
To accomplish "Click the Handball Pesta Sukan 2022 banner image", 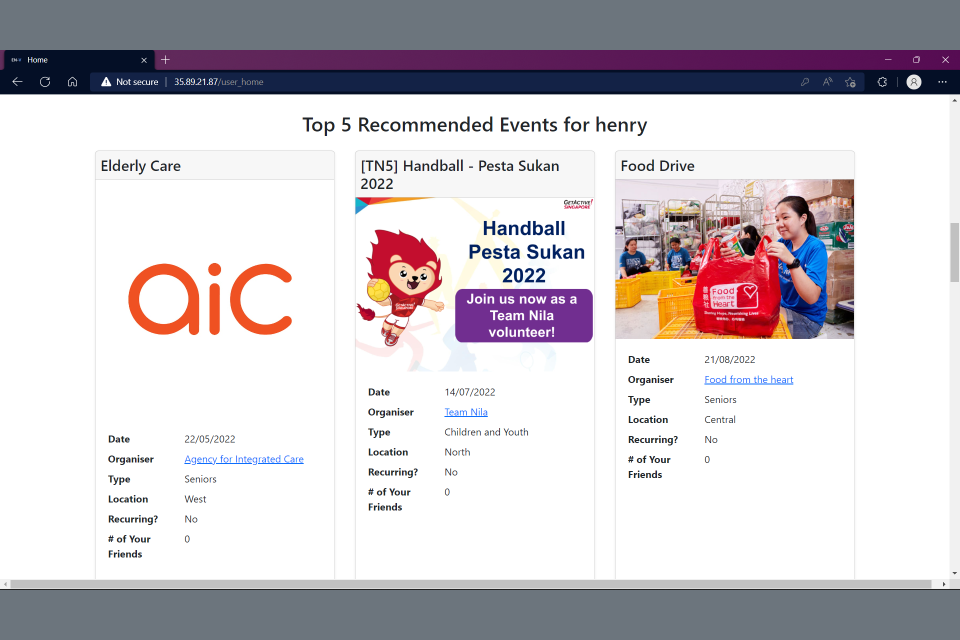I will 474,284.
